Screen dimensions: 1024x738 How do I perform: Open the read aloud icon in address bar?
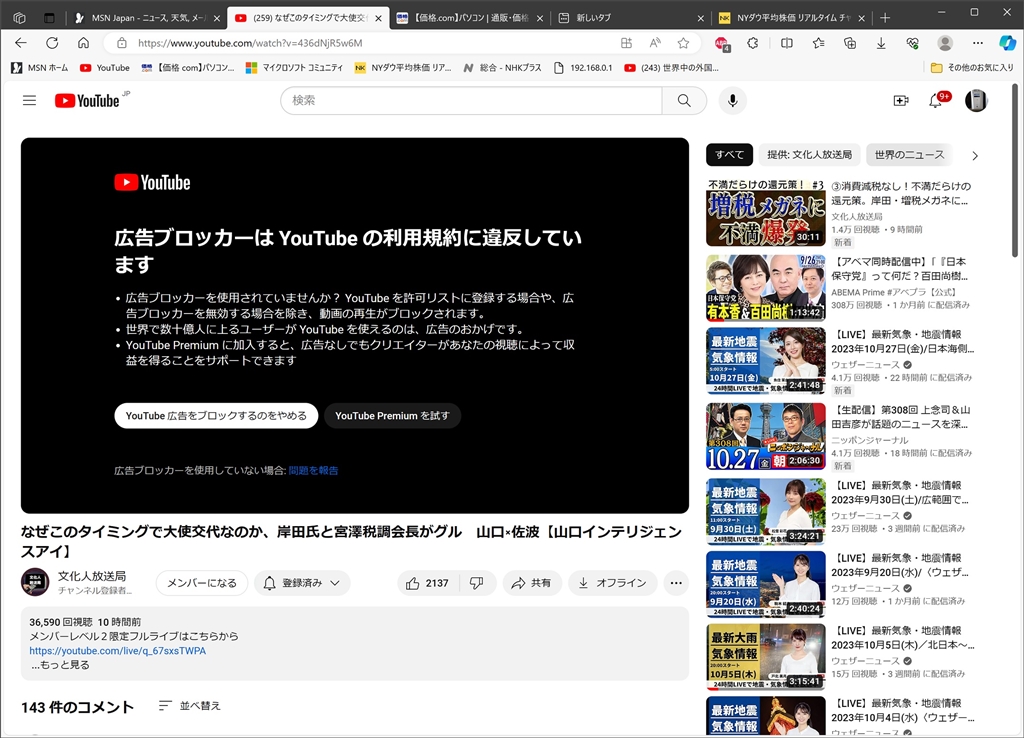click(654, 43)
